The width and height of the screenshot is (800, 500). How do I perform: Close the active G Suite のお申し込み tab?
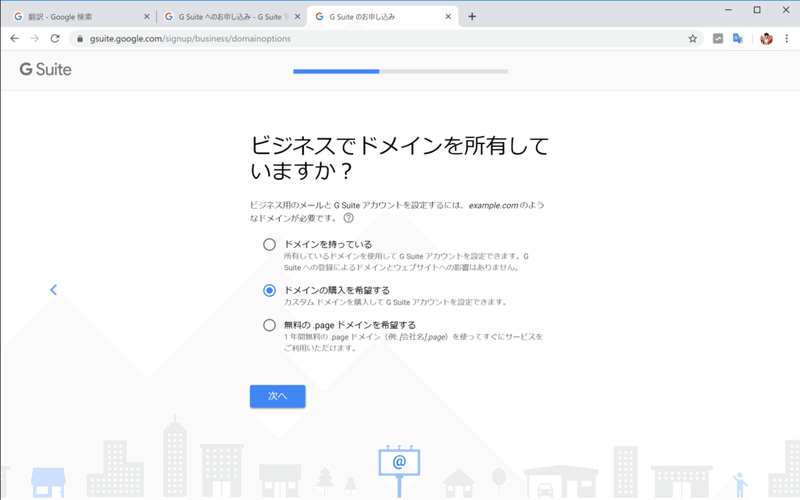[x=448, y=16]
